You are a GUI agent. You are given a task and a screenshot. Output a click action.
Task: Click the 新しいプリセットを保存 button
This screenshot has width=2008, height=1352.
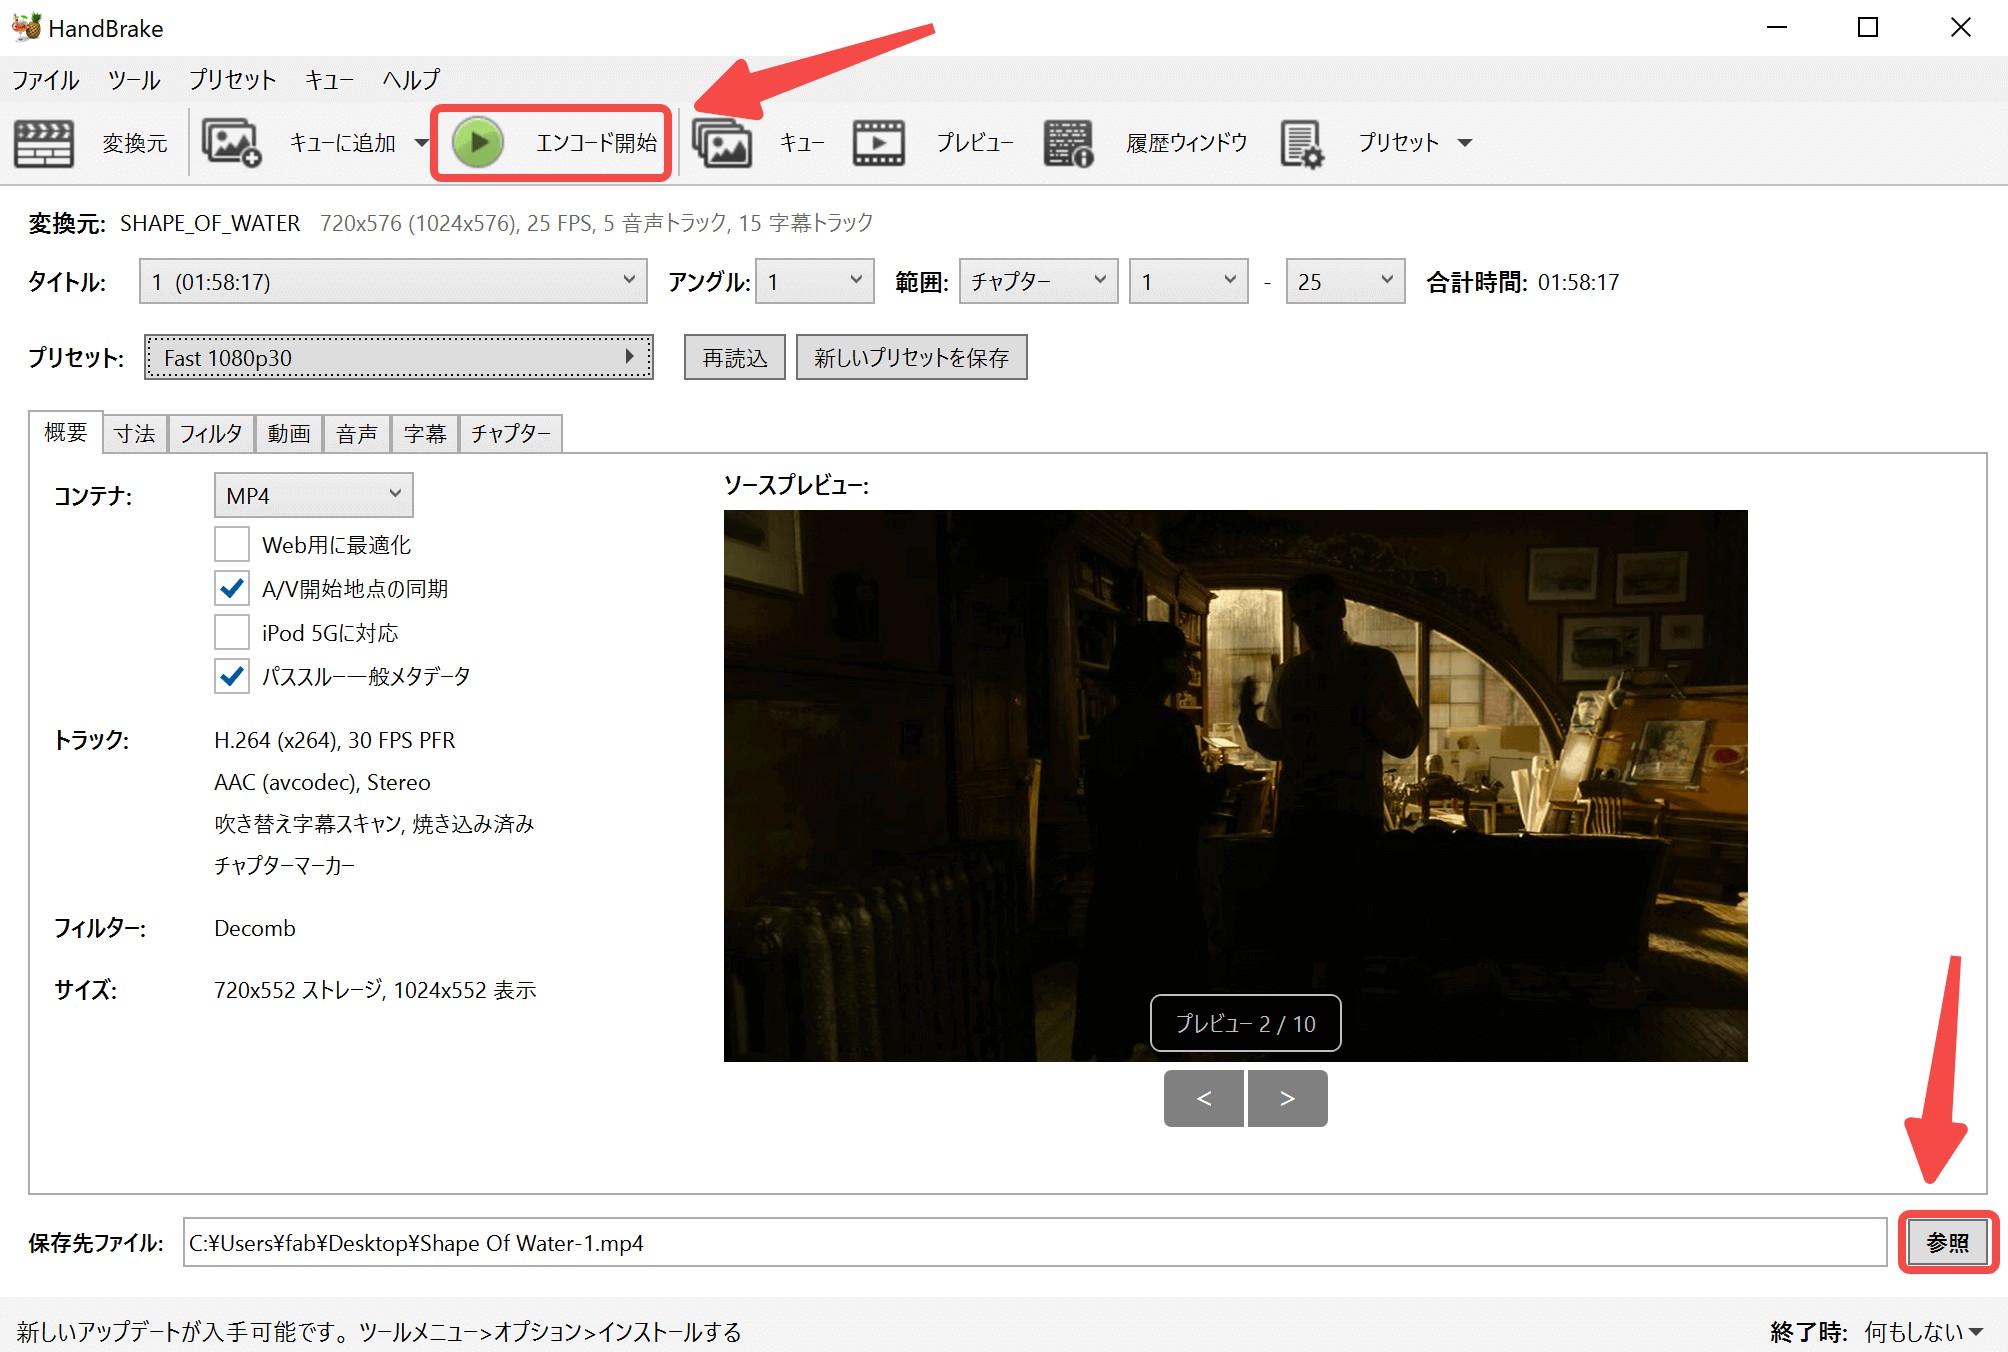point(911,357)
